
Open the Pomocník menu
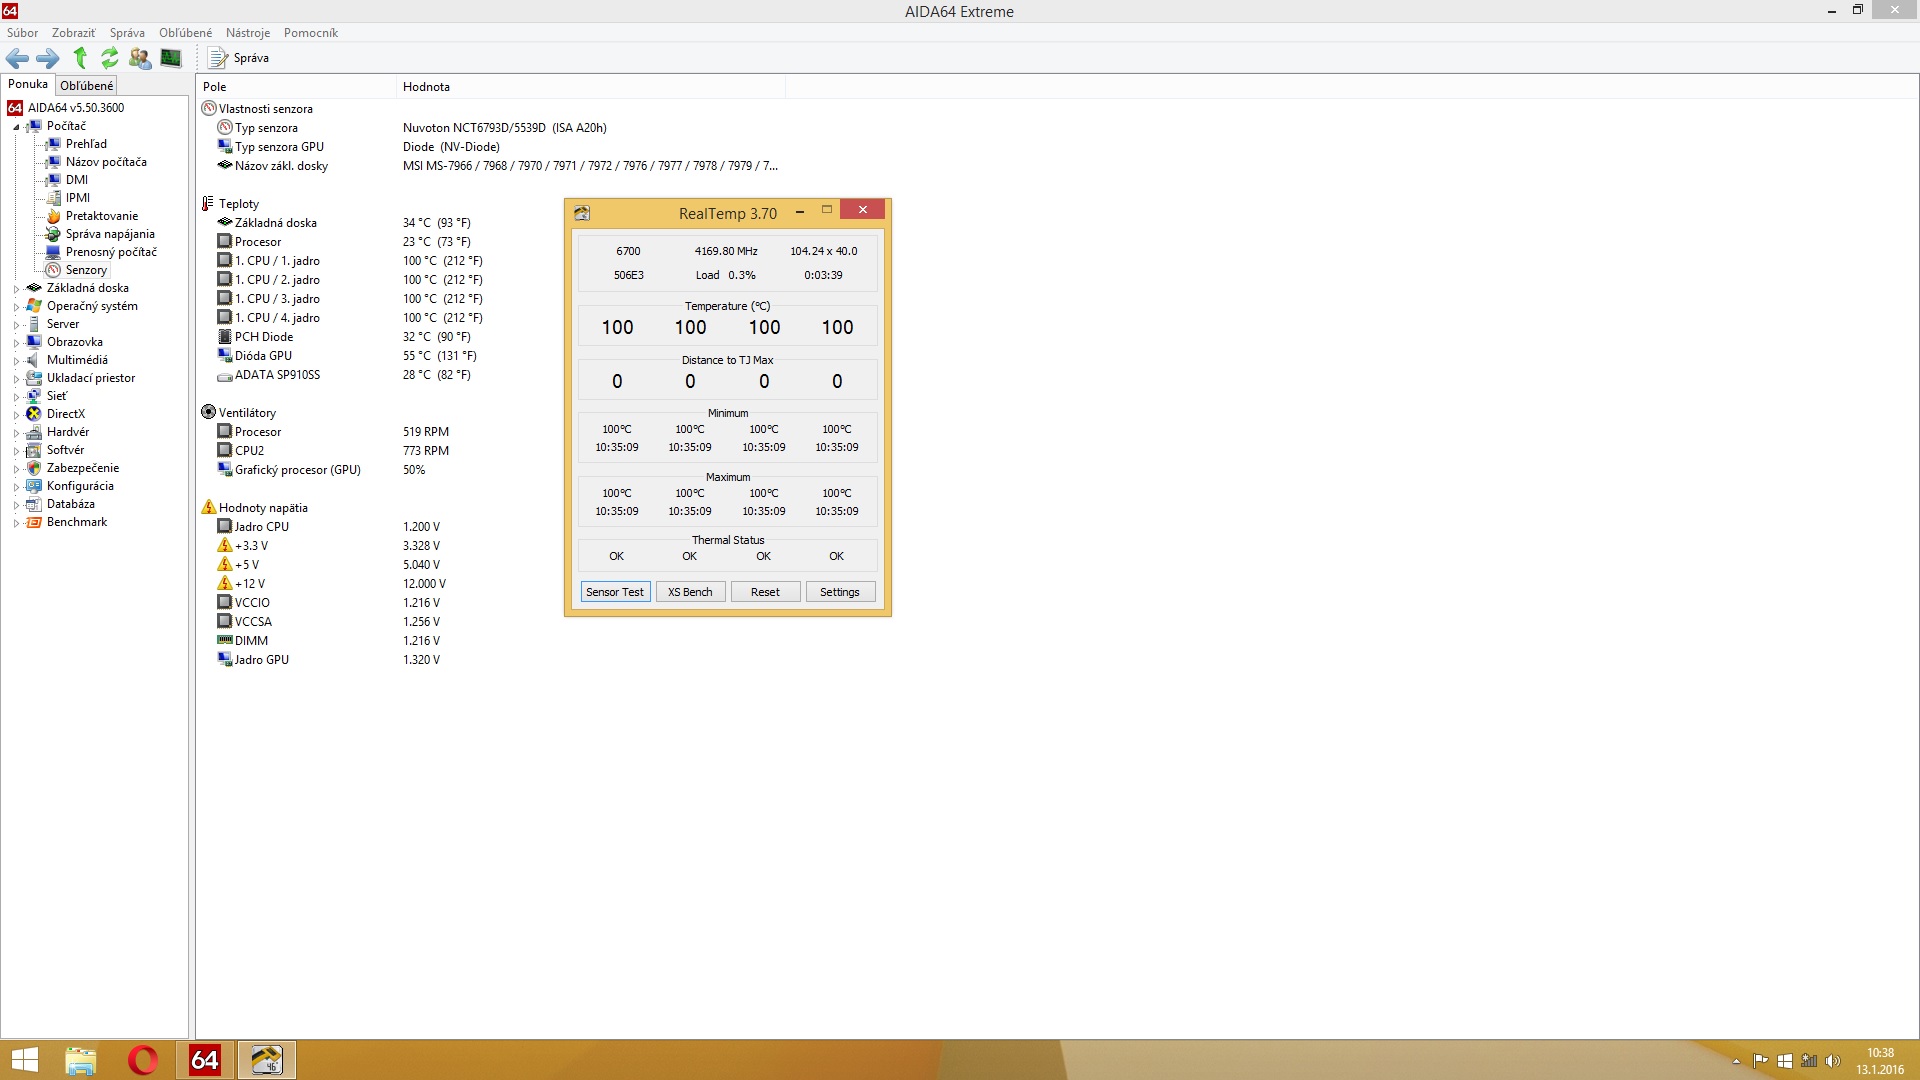(x=311, y=33)
